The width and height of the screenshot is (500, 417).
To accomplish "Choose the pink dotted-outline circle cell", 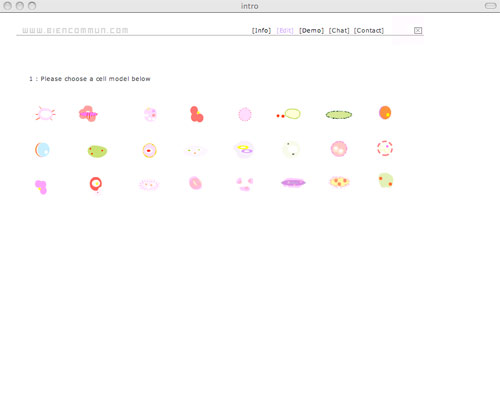I will (245, 114).
